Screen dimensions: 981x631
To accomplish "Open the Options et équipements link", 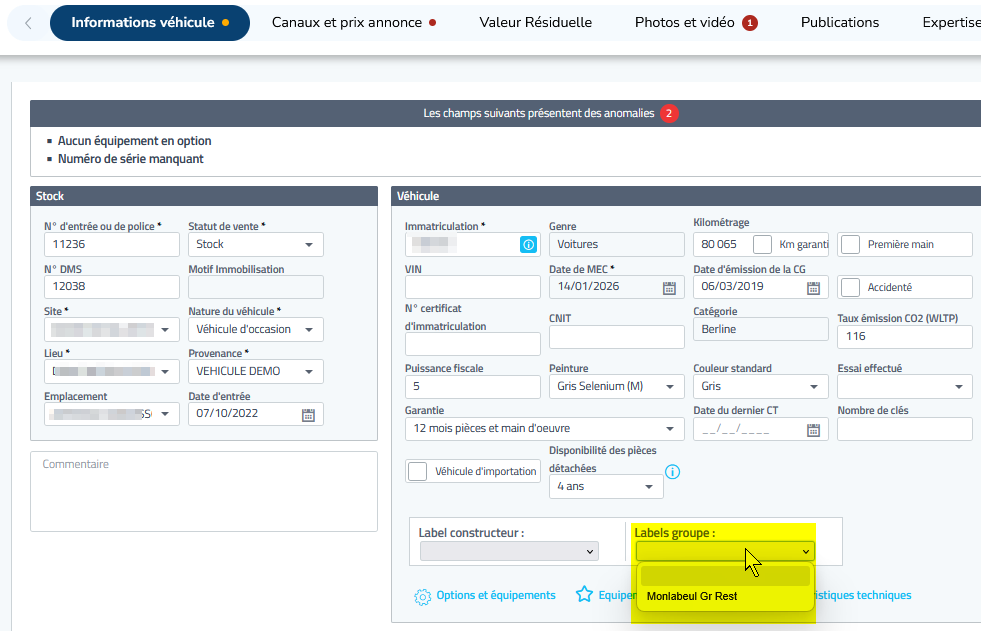I will (x=496, y=595).
